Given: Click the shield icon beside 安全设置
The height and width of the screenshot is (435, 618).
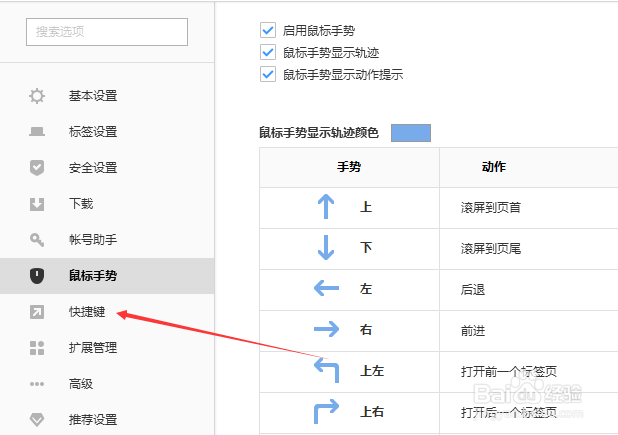Looking at the screenshot, I should [37, 168].
